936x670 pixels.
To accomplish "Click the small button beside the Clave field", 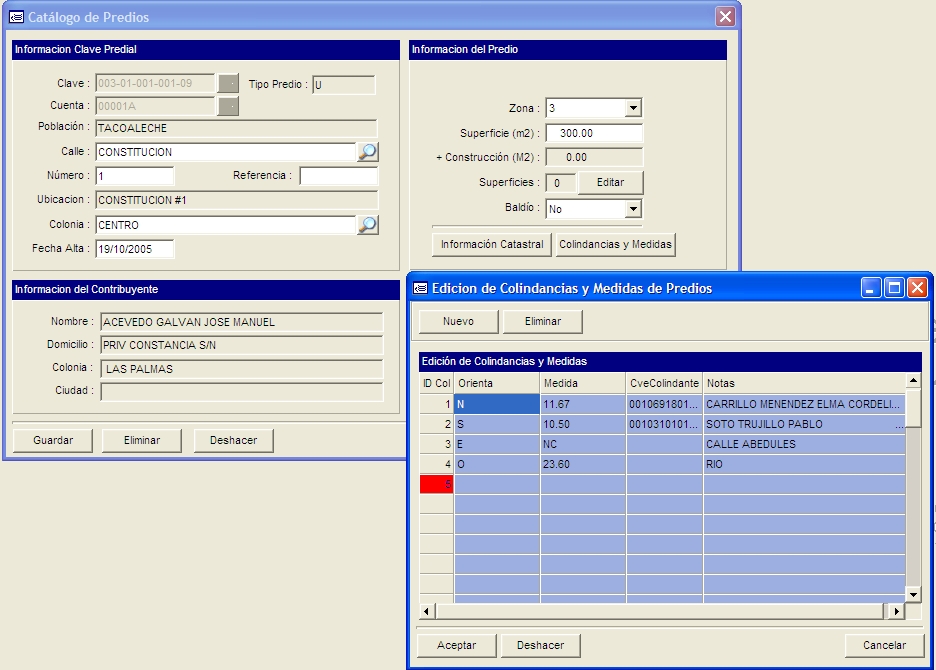I will [x=228, y=84].
